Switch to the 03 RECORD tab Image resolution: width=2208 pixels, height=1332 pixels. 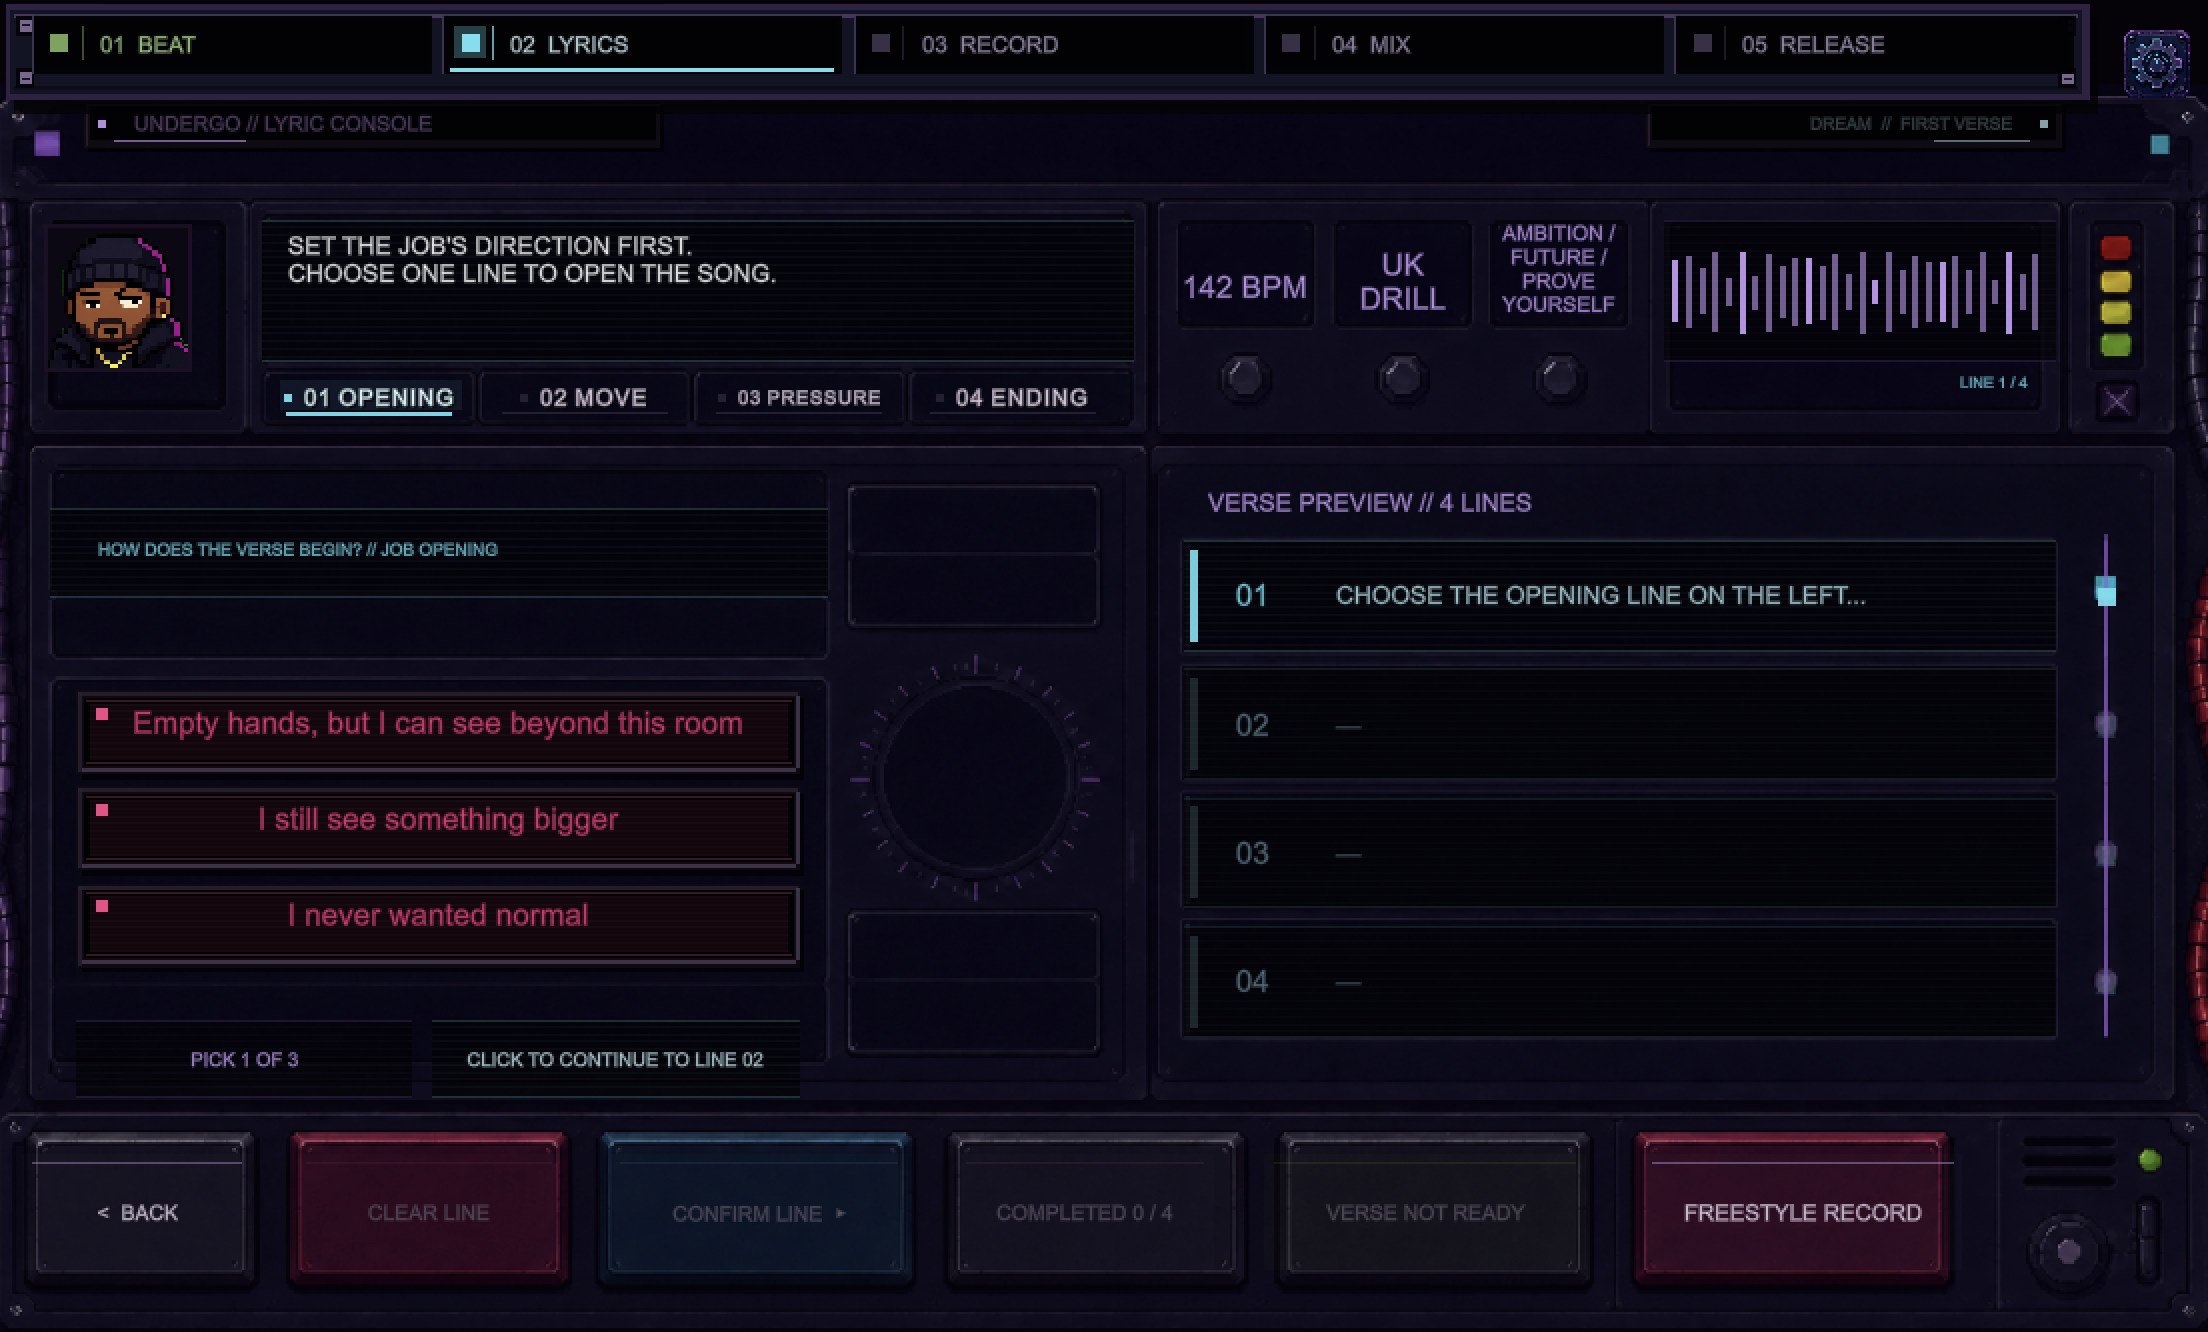[x=1055, y=45]
